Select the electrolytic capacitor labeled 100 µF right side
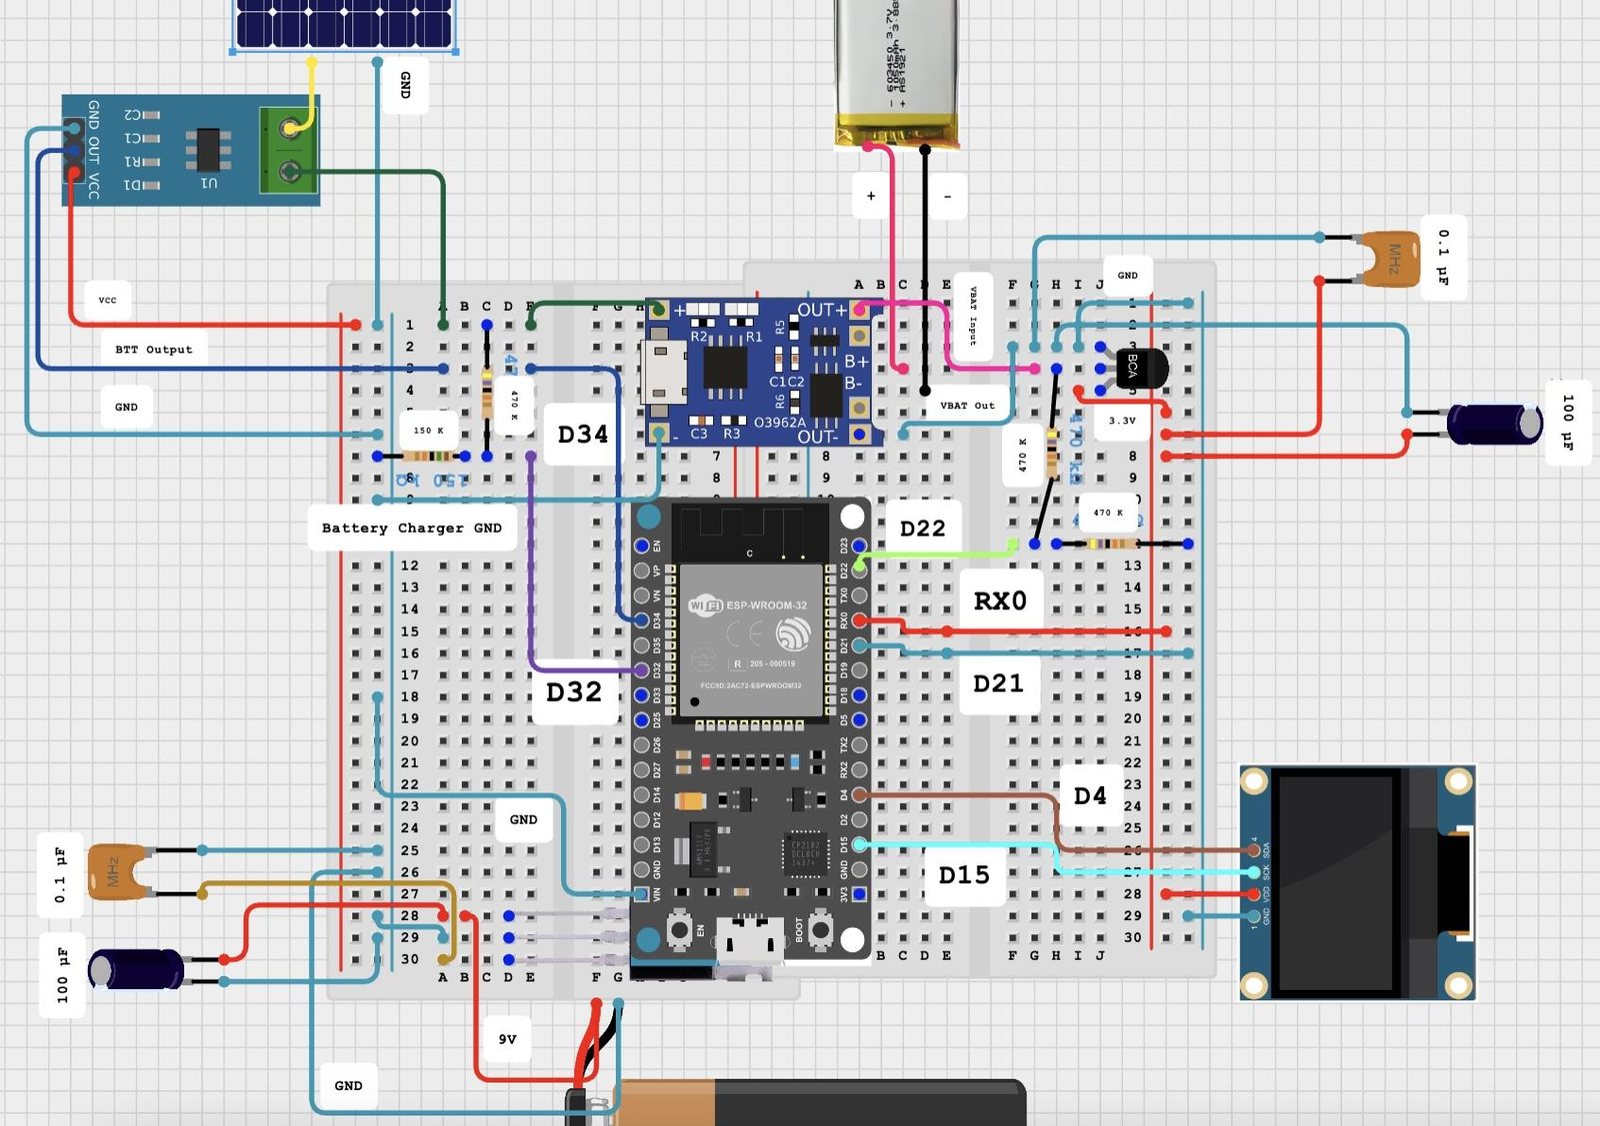Image resolution: width=1600 pixels, height=1126 pixels. tap(1494, 424)
